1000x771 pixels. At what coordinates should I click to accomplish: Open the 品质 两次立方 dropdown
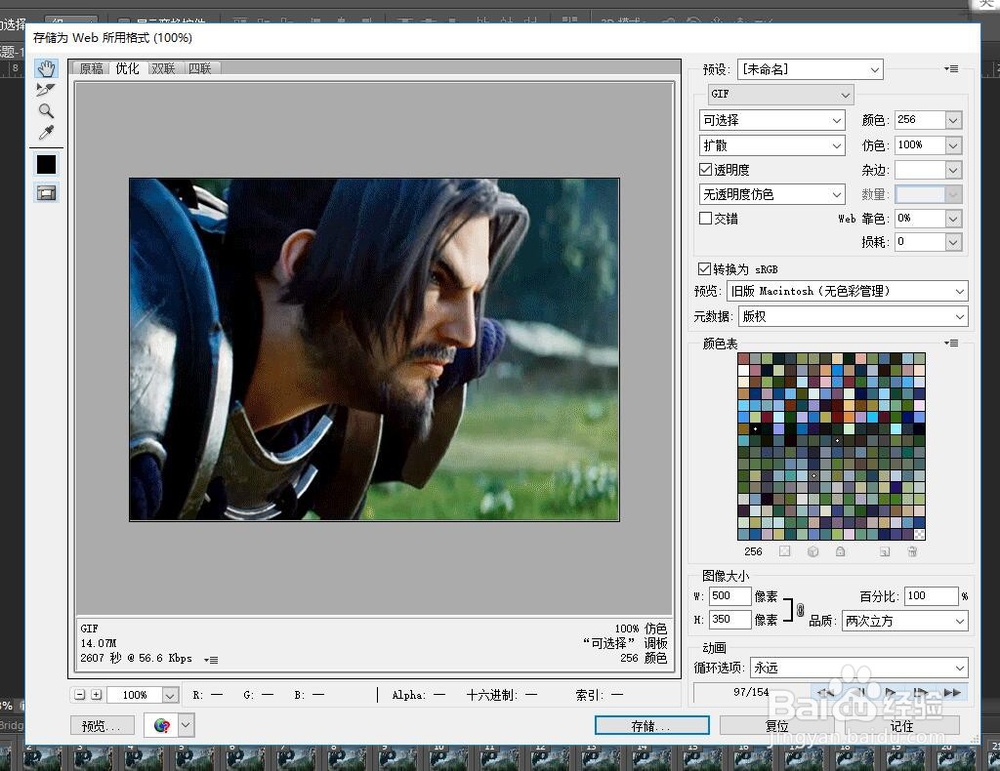coord(905,620)
